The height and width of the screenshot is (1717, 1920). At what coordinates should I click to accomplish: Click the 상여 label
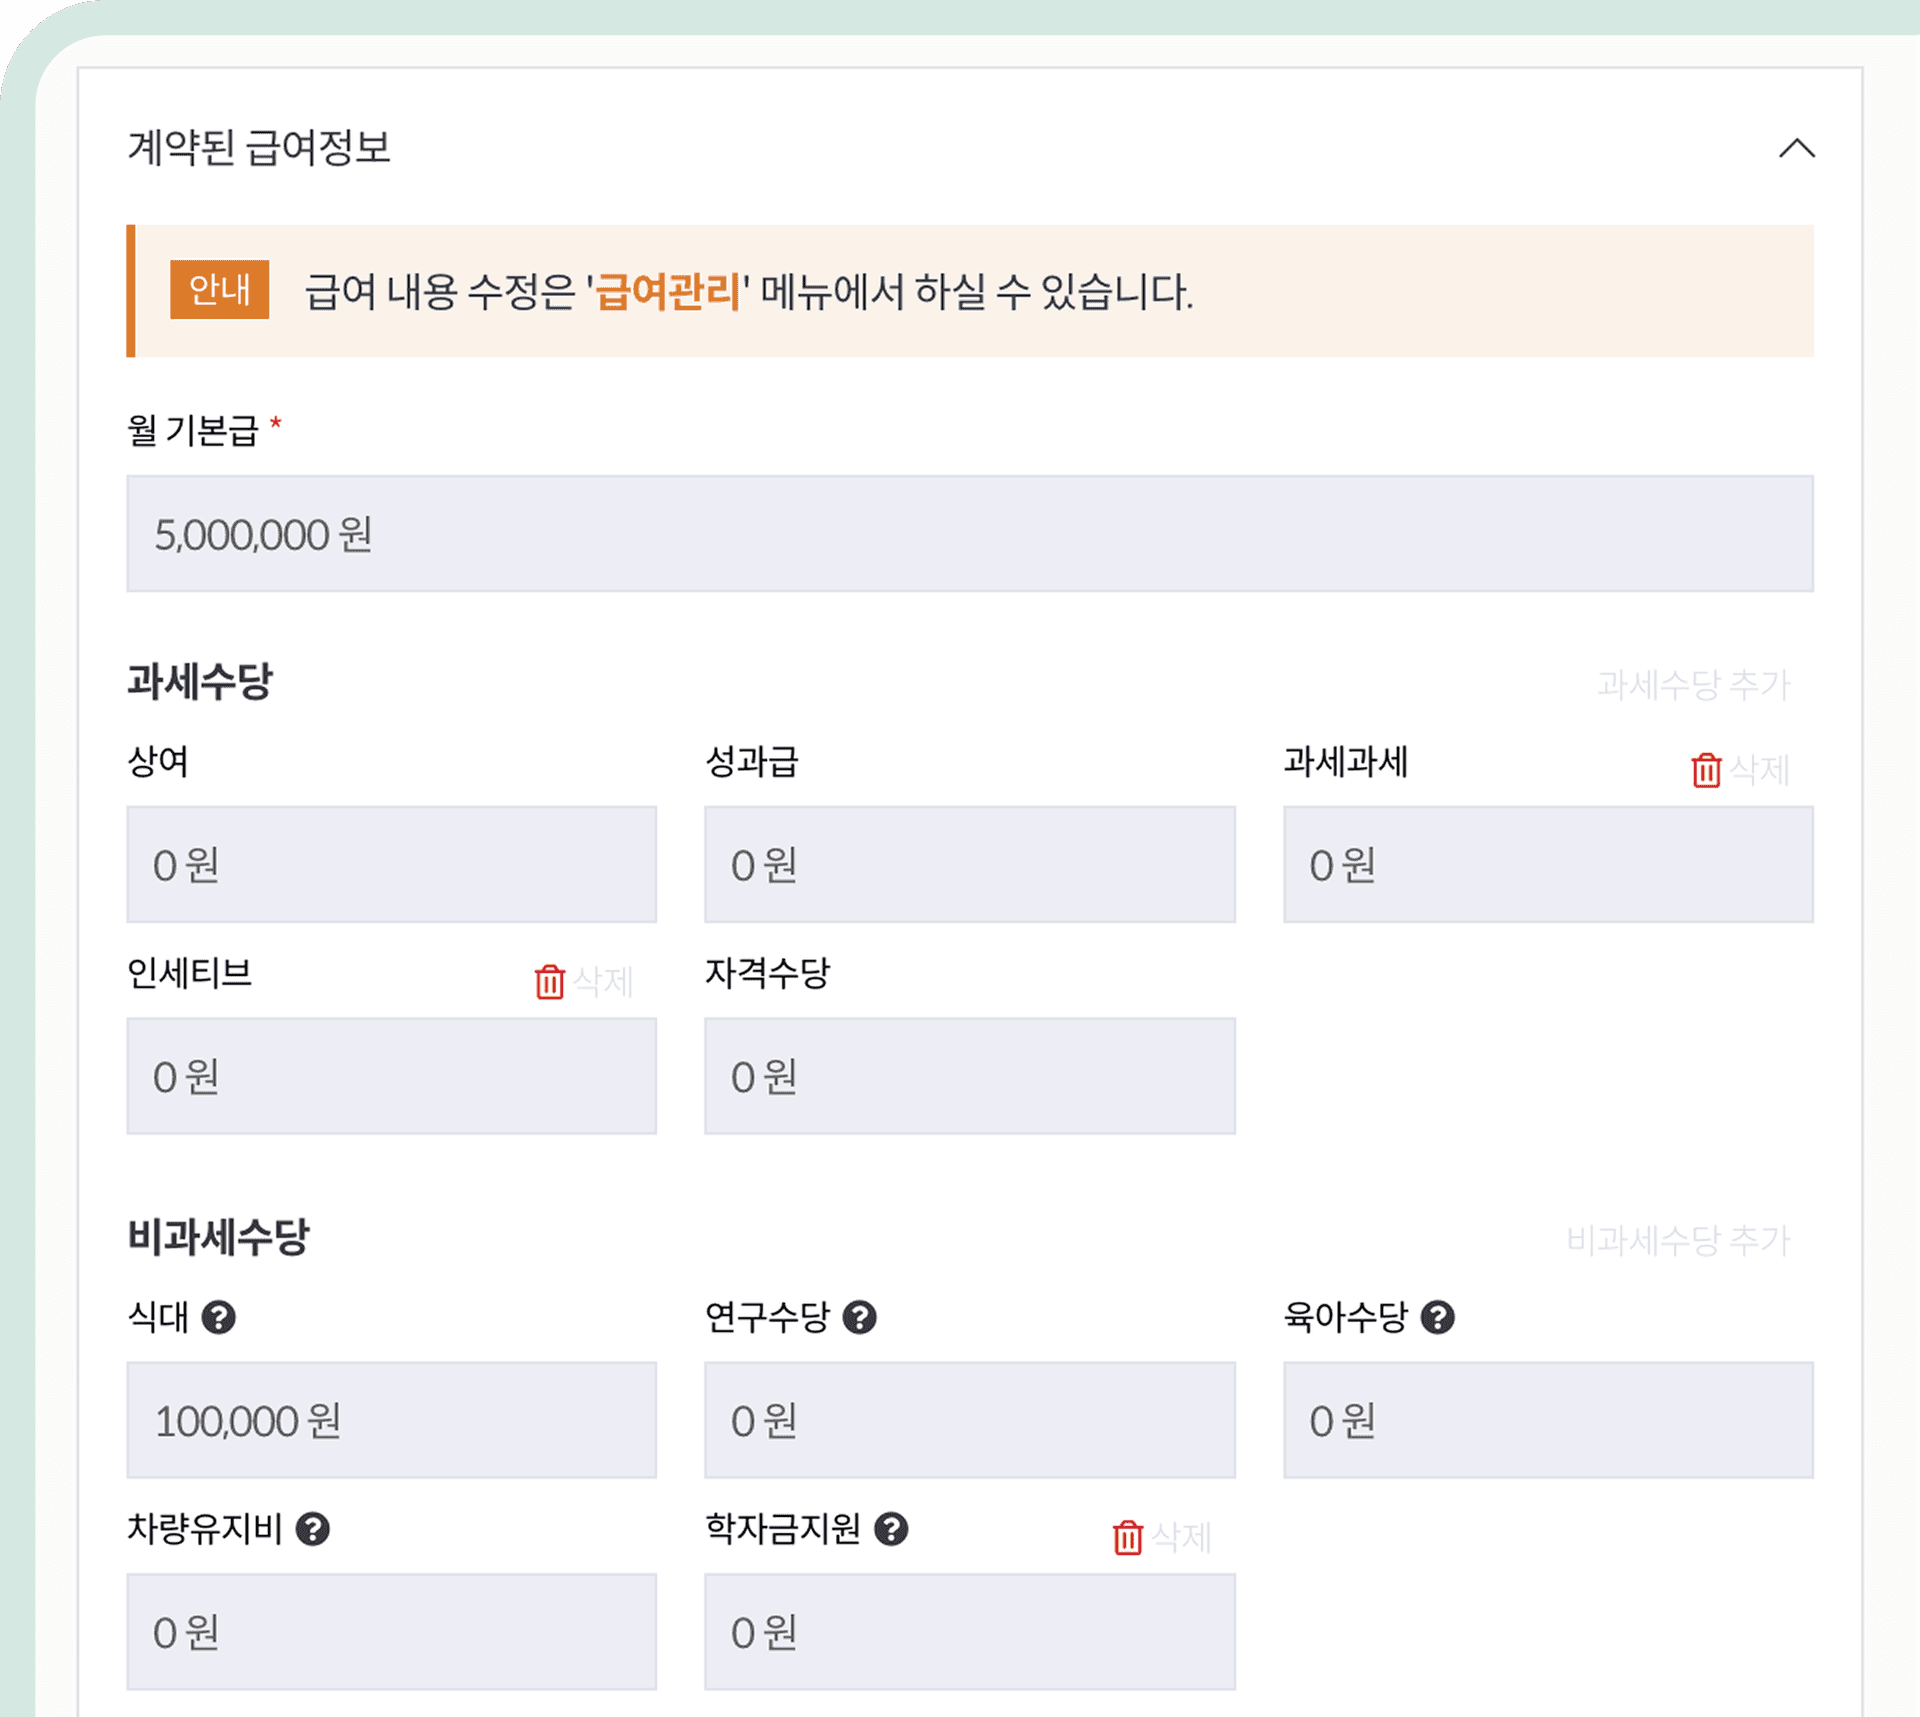[158, 761]
